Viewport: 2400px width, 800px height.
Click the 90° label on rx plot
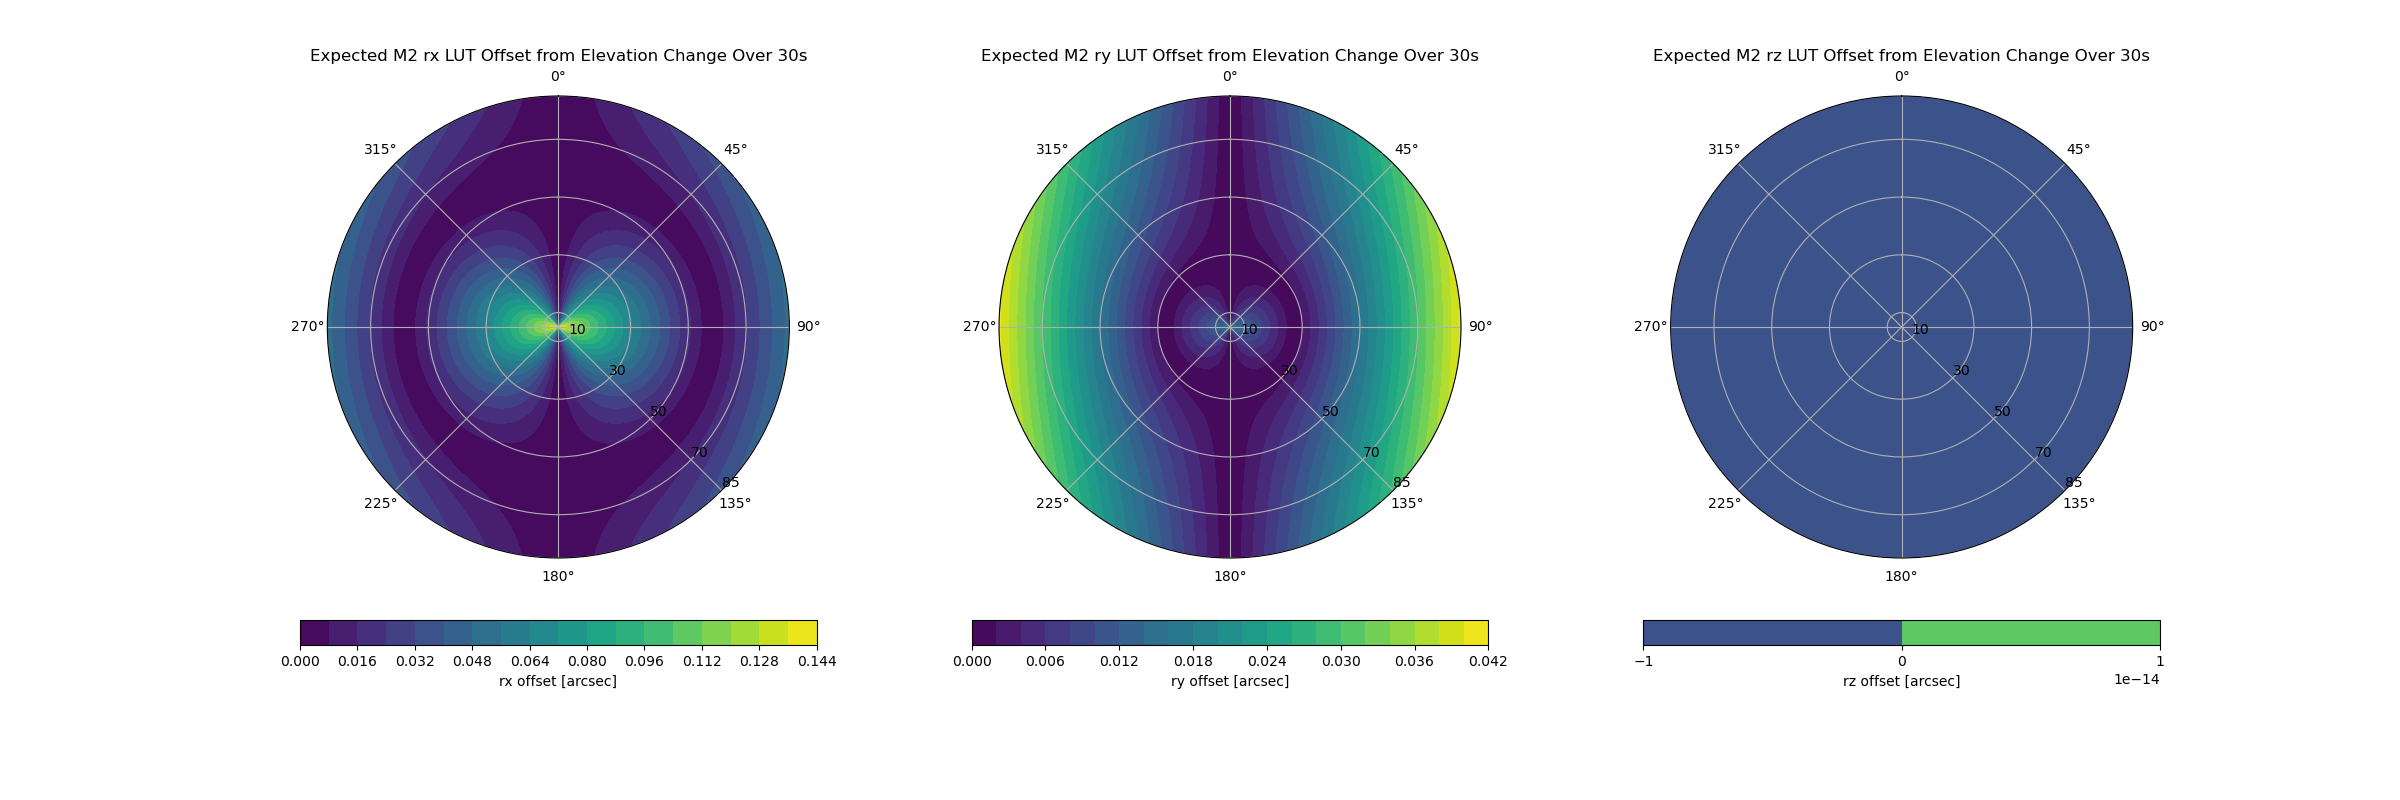[808, 327]
